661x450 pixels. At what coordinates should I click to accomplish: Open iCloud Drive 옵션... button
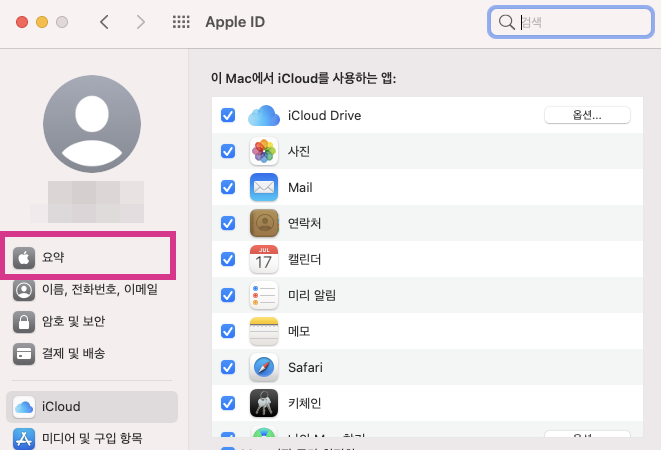pos(587,115)
